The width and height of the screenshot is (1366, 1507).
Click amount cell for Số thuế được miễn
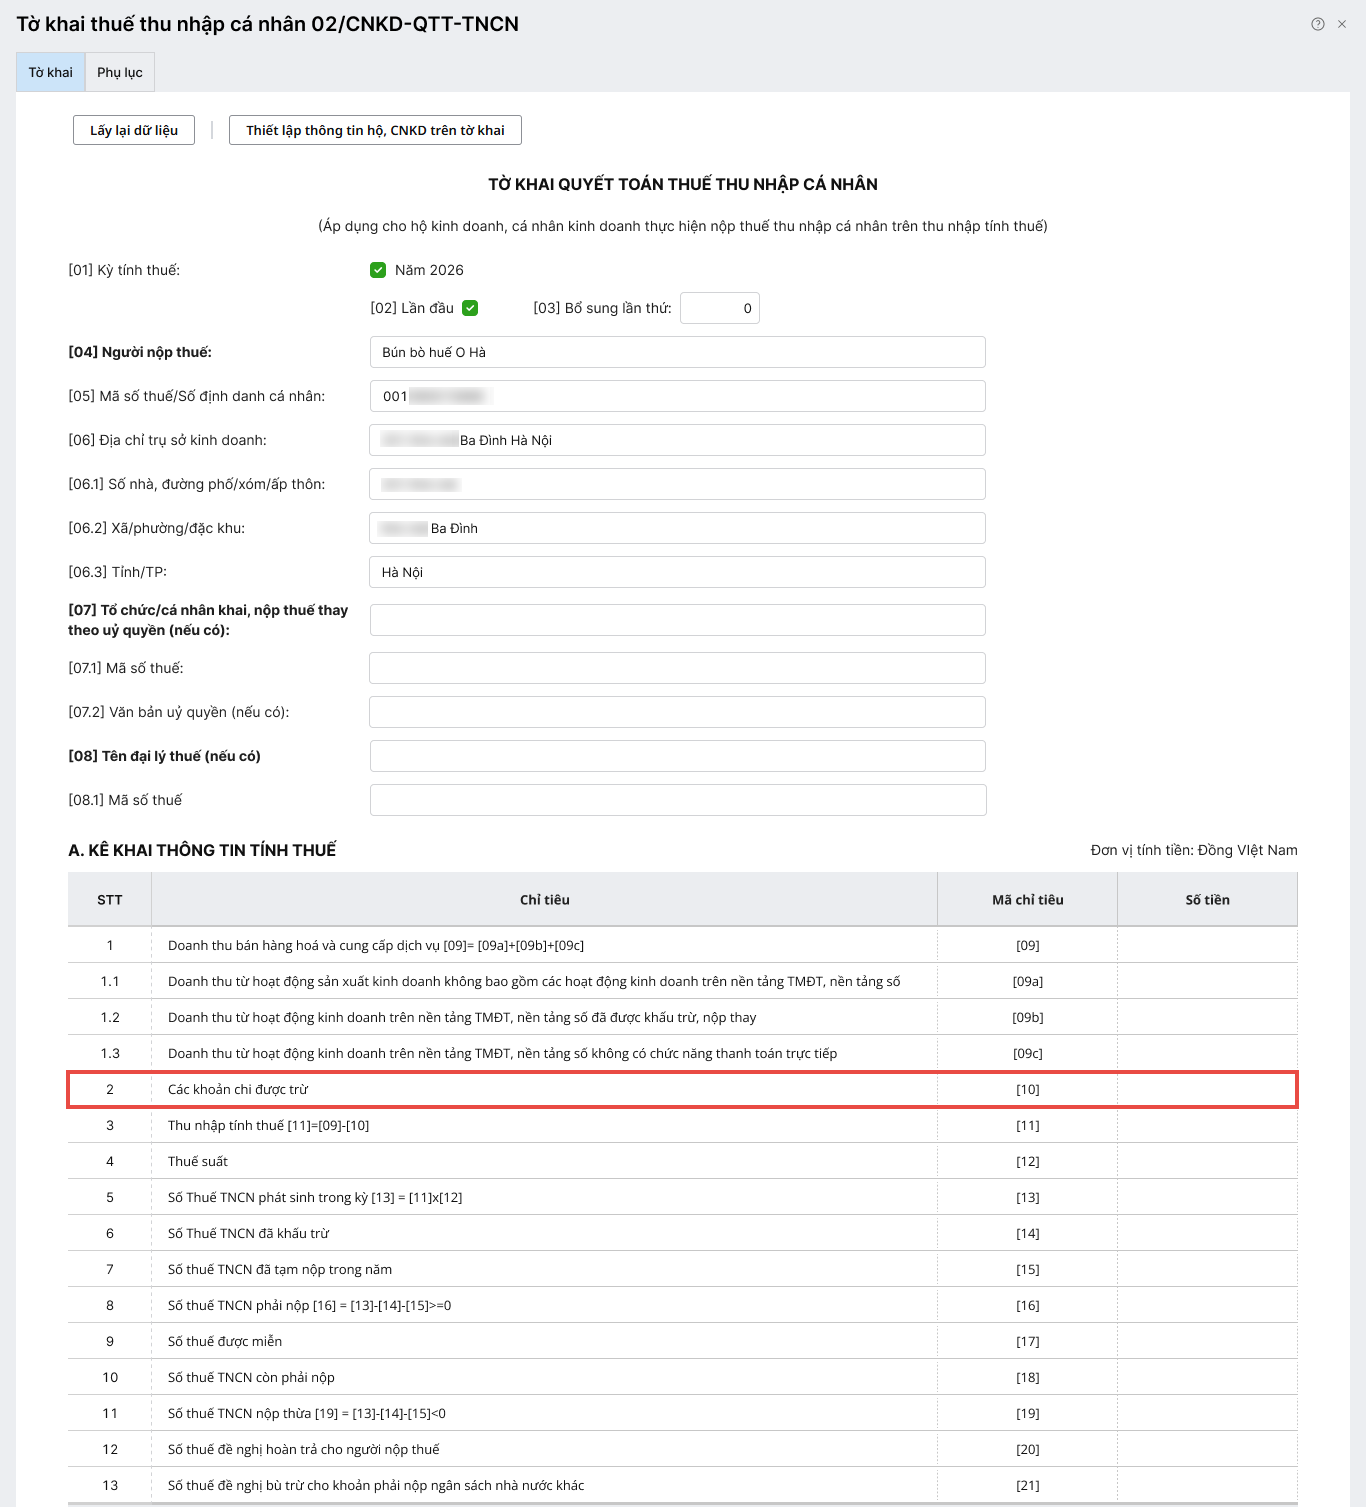pyautogui.click(x=1207, y=1341)
